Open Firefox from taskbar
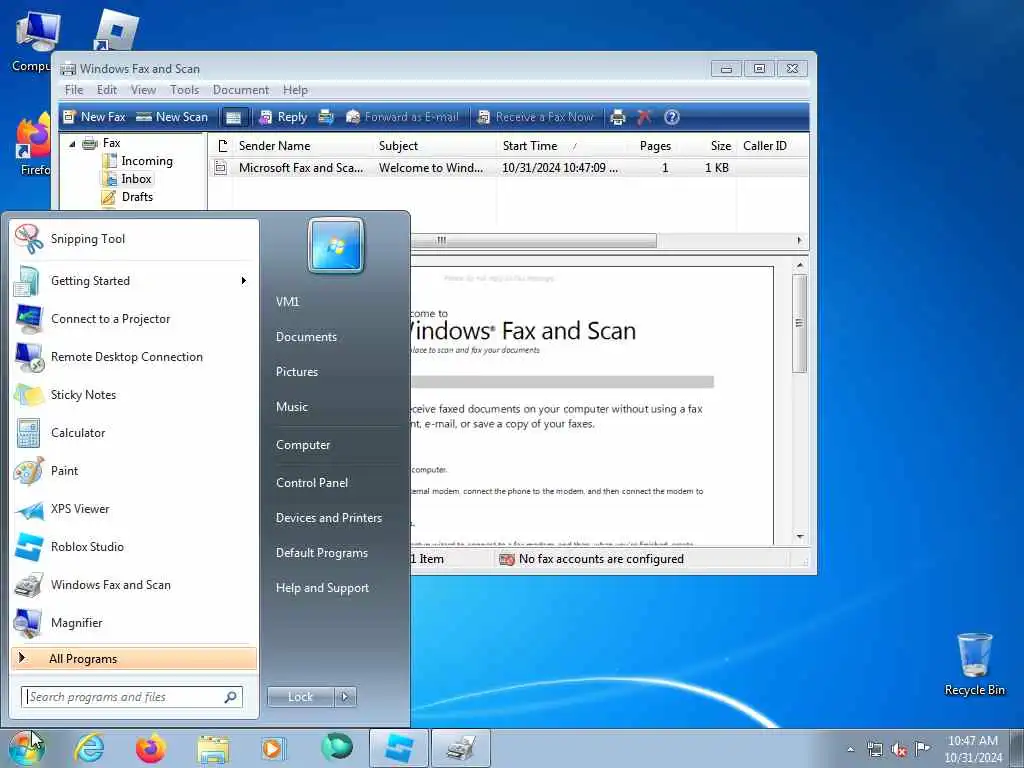Image resolution: width=1024 pixels, height=768 pixels. coord(150,748)
